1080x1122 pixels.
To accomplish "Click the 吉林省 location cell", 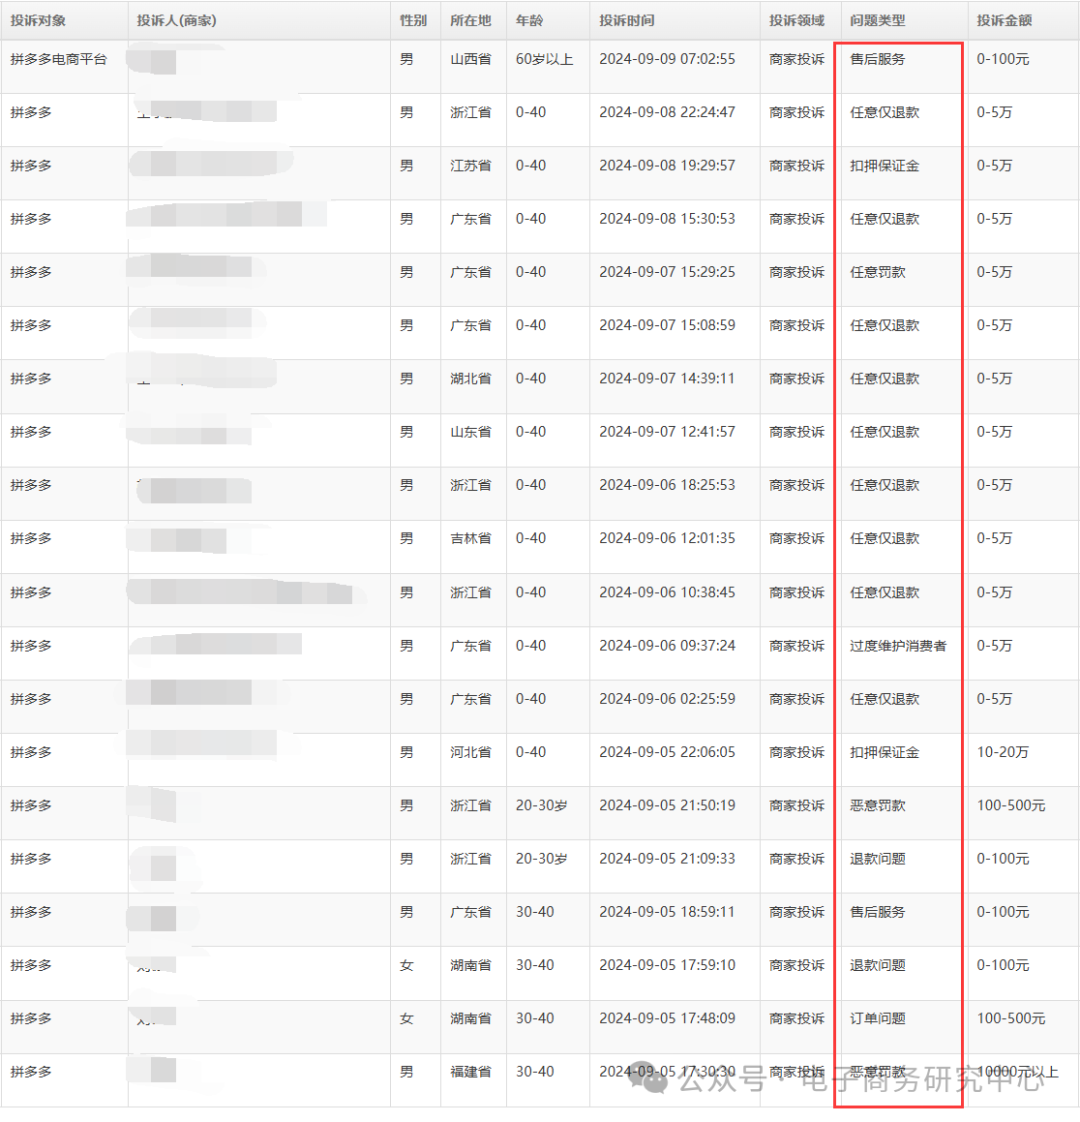I will 470,539.
